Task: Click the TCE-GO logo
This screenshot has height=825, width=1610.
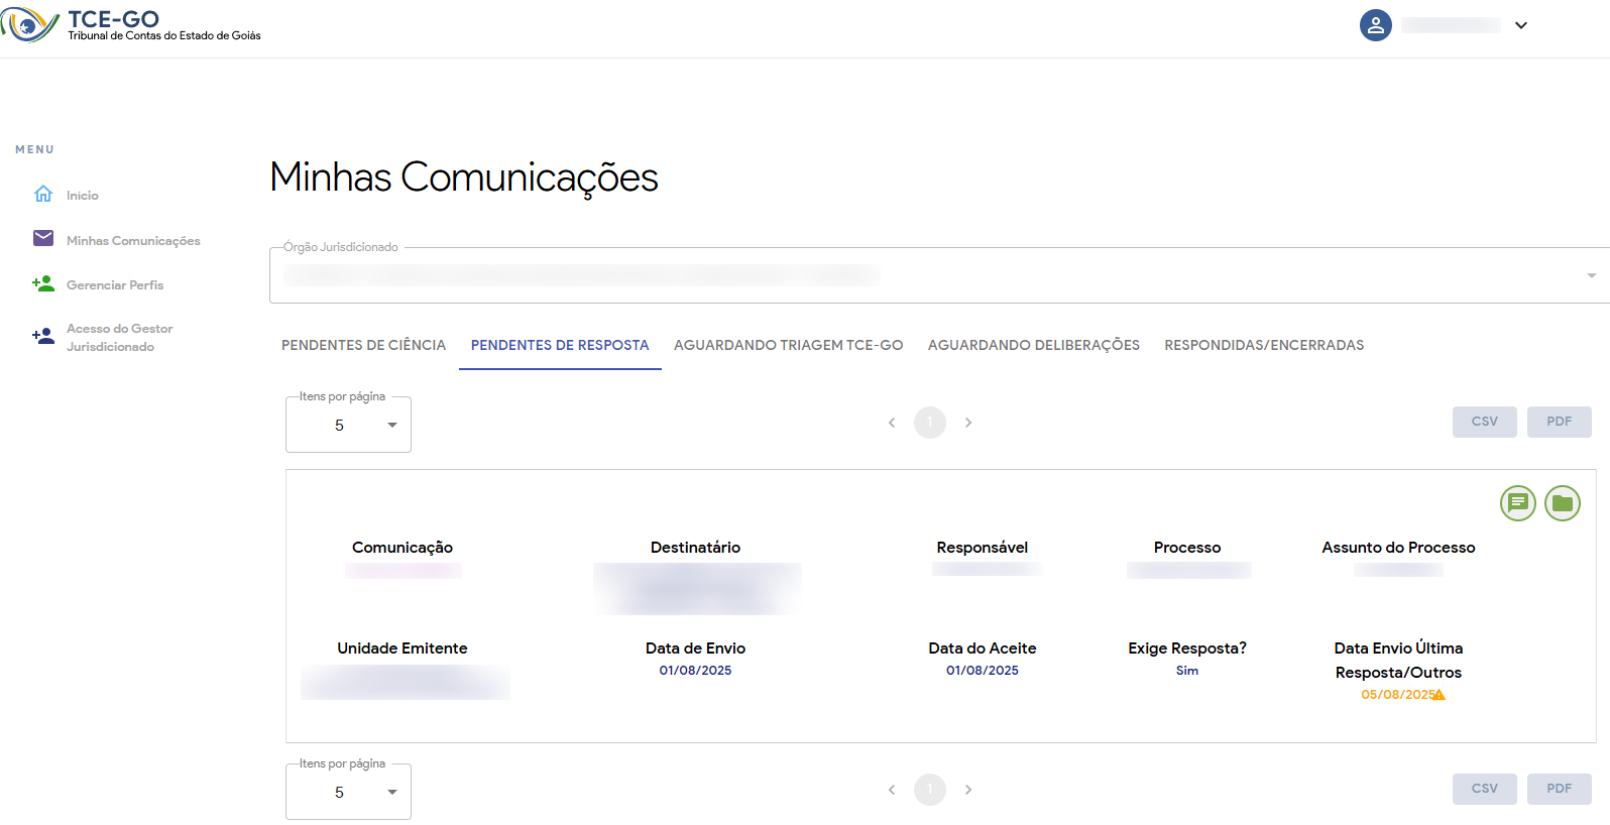Action: tap(30, 25)
